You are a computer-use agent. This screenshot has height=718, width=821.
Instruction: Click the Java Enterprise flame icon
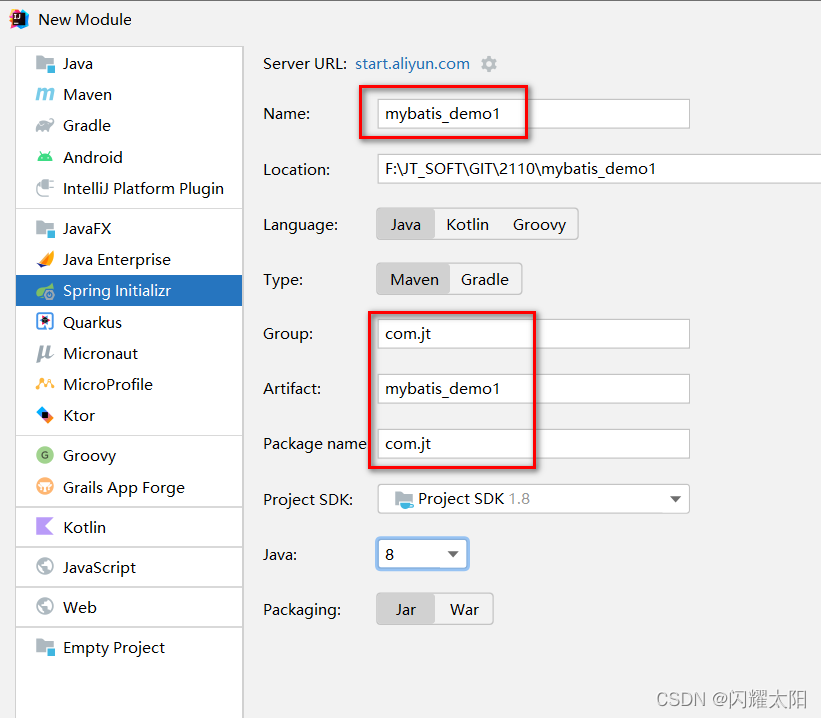[x=45, y=260]
